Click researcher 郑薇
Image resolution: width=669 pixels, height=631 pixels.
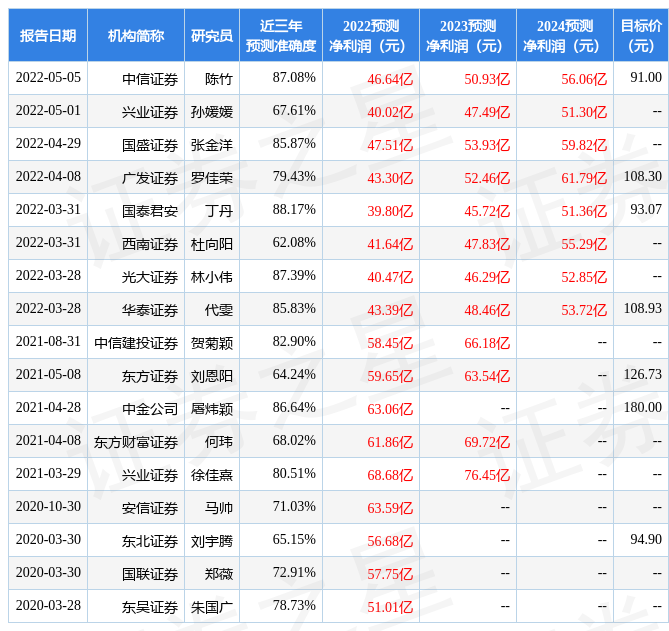pos(219,574)
